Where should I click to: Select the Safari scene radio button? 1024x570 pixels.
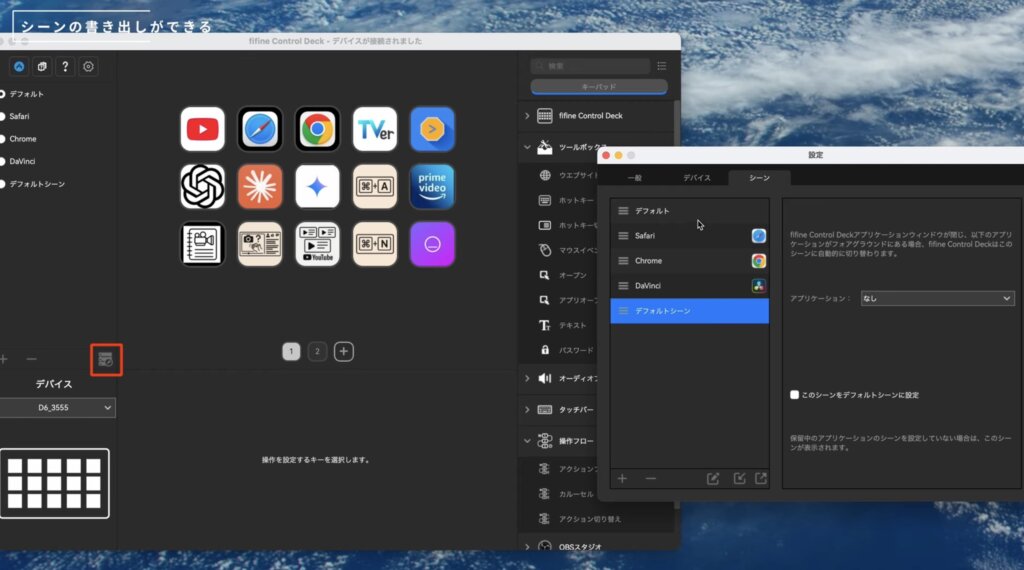(3, 116)
